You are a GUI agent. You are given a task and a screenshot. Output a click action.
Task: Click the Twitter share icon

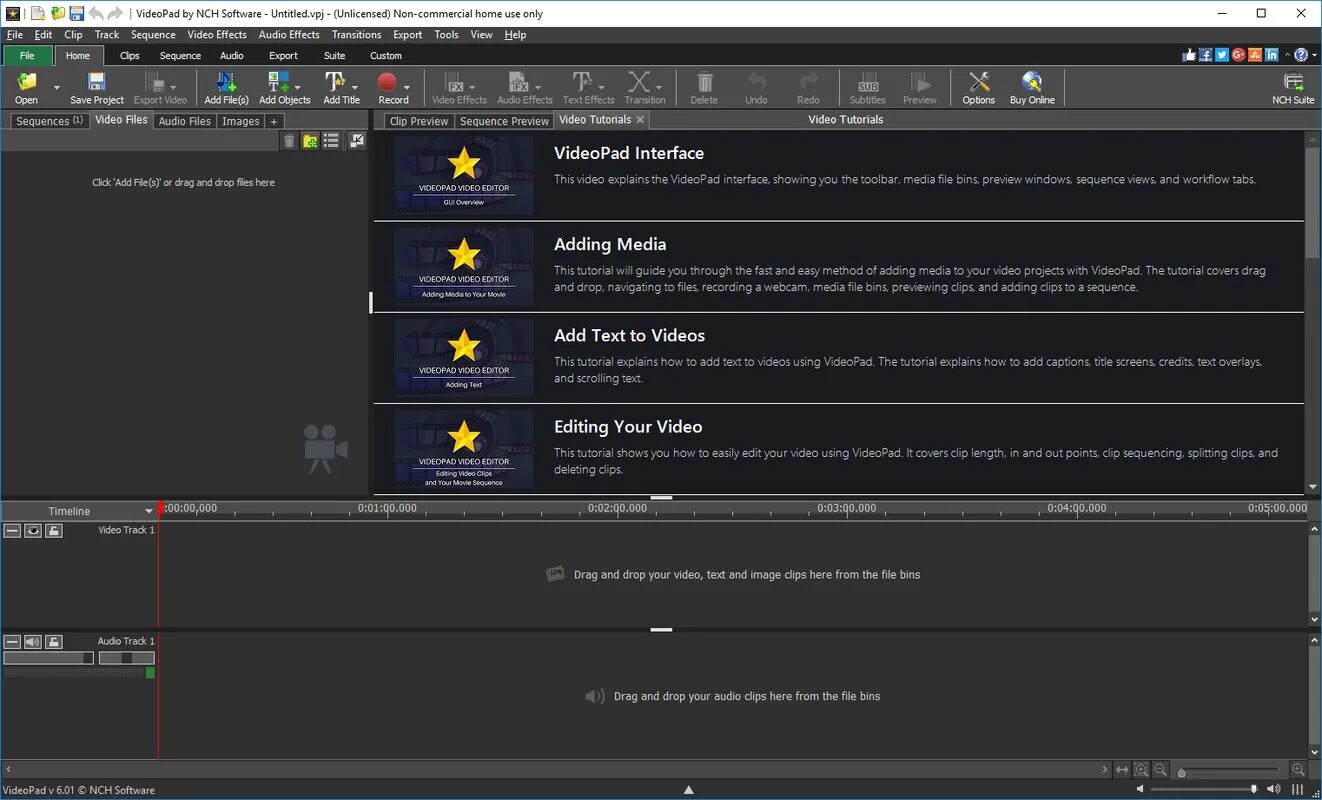click(x=1222, y=55)
